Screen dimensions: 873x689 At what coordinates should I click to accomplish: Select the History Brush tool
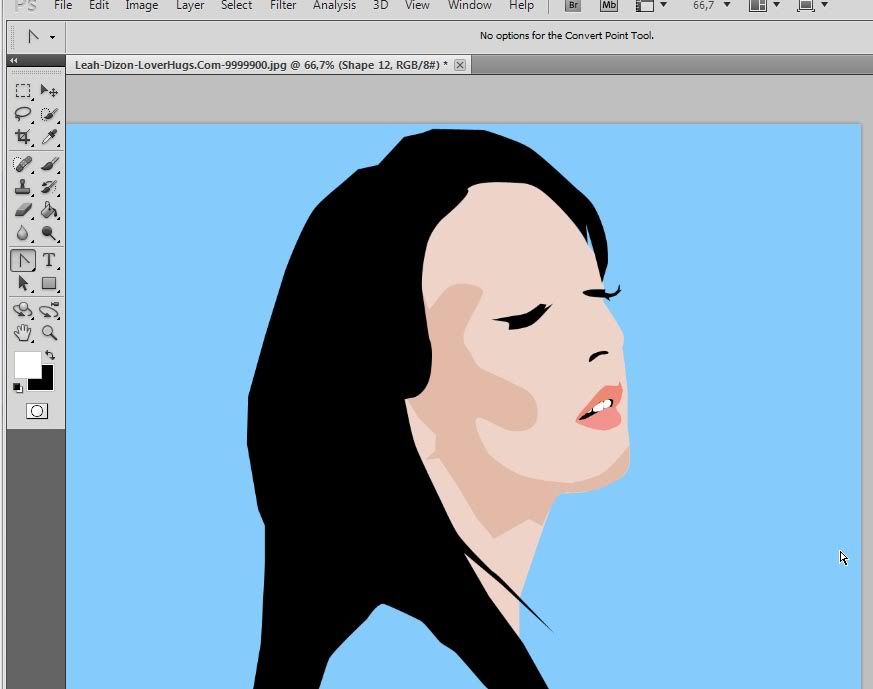coord(49,187)
